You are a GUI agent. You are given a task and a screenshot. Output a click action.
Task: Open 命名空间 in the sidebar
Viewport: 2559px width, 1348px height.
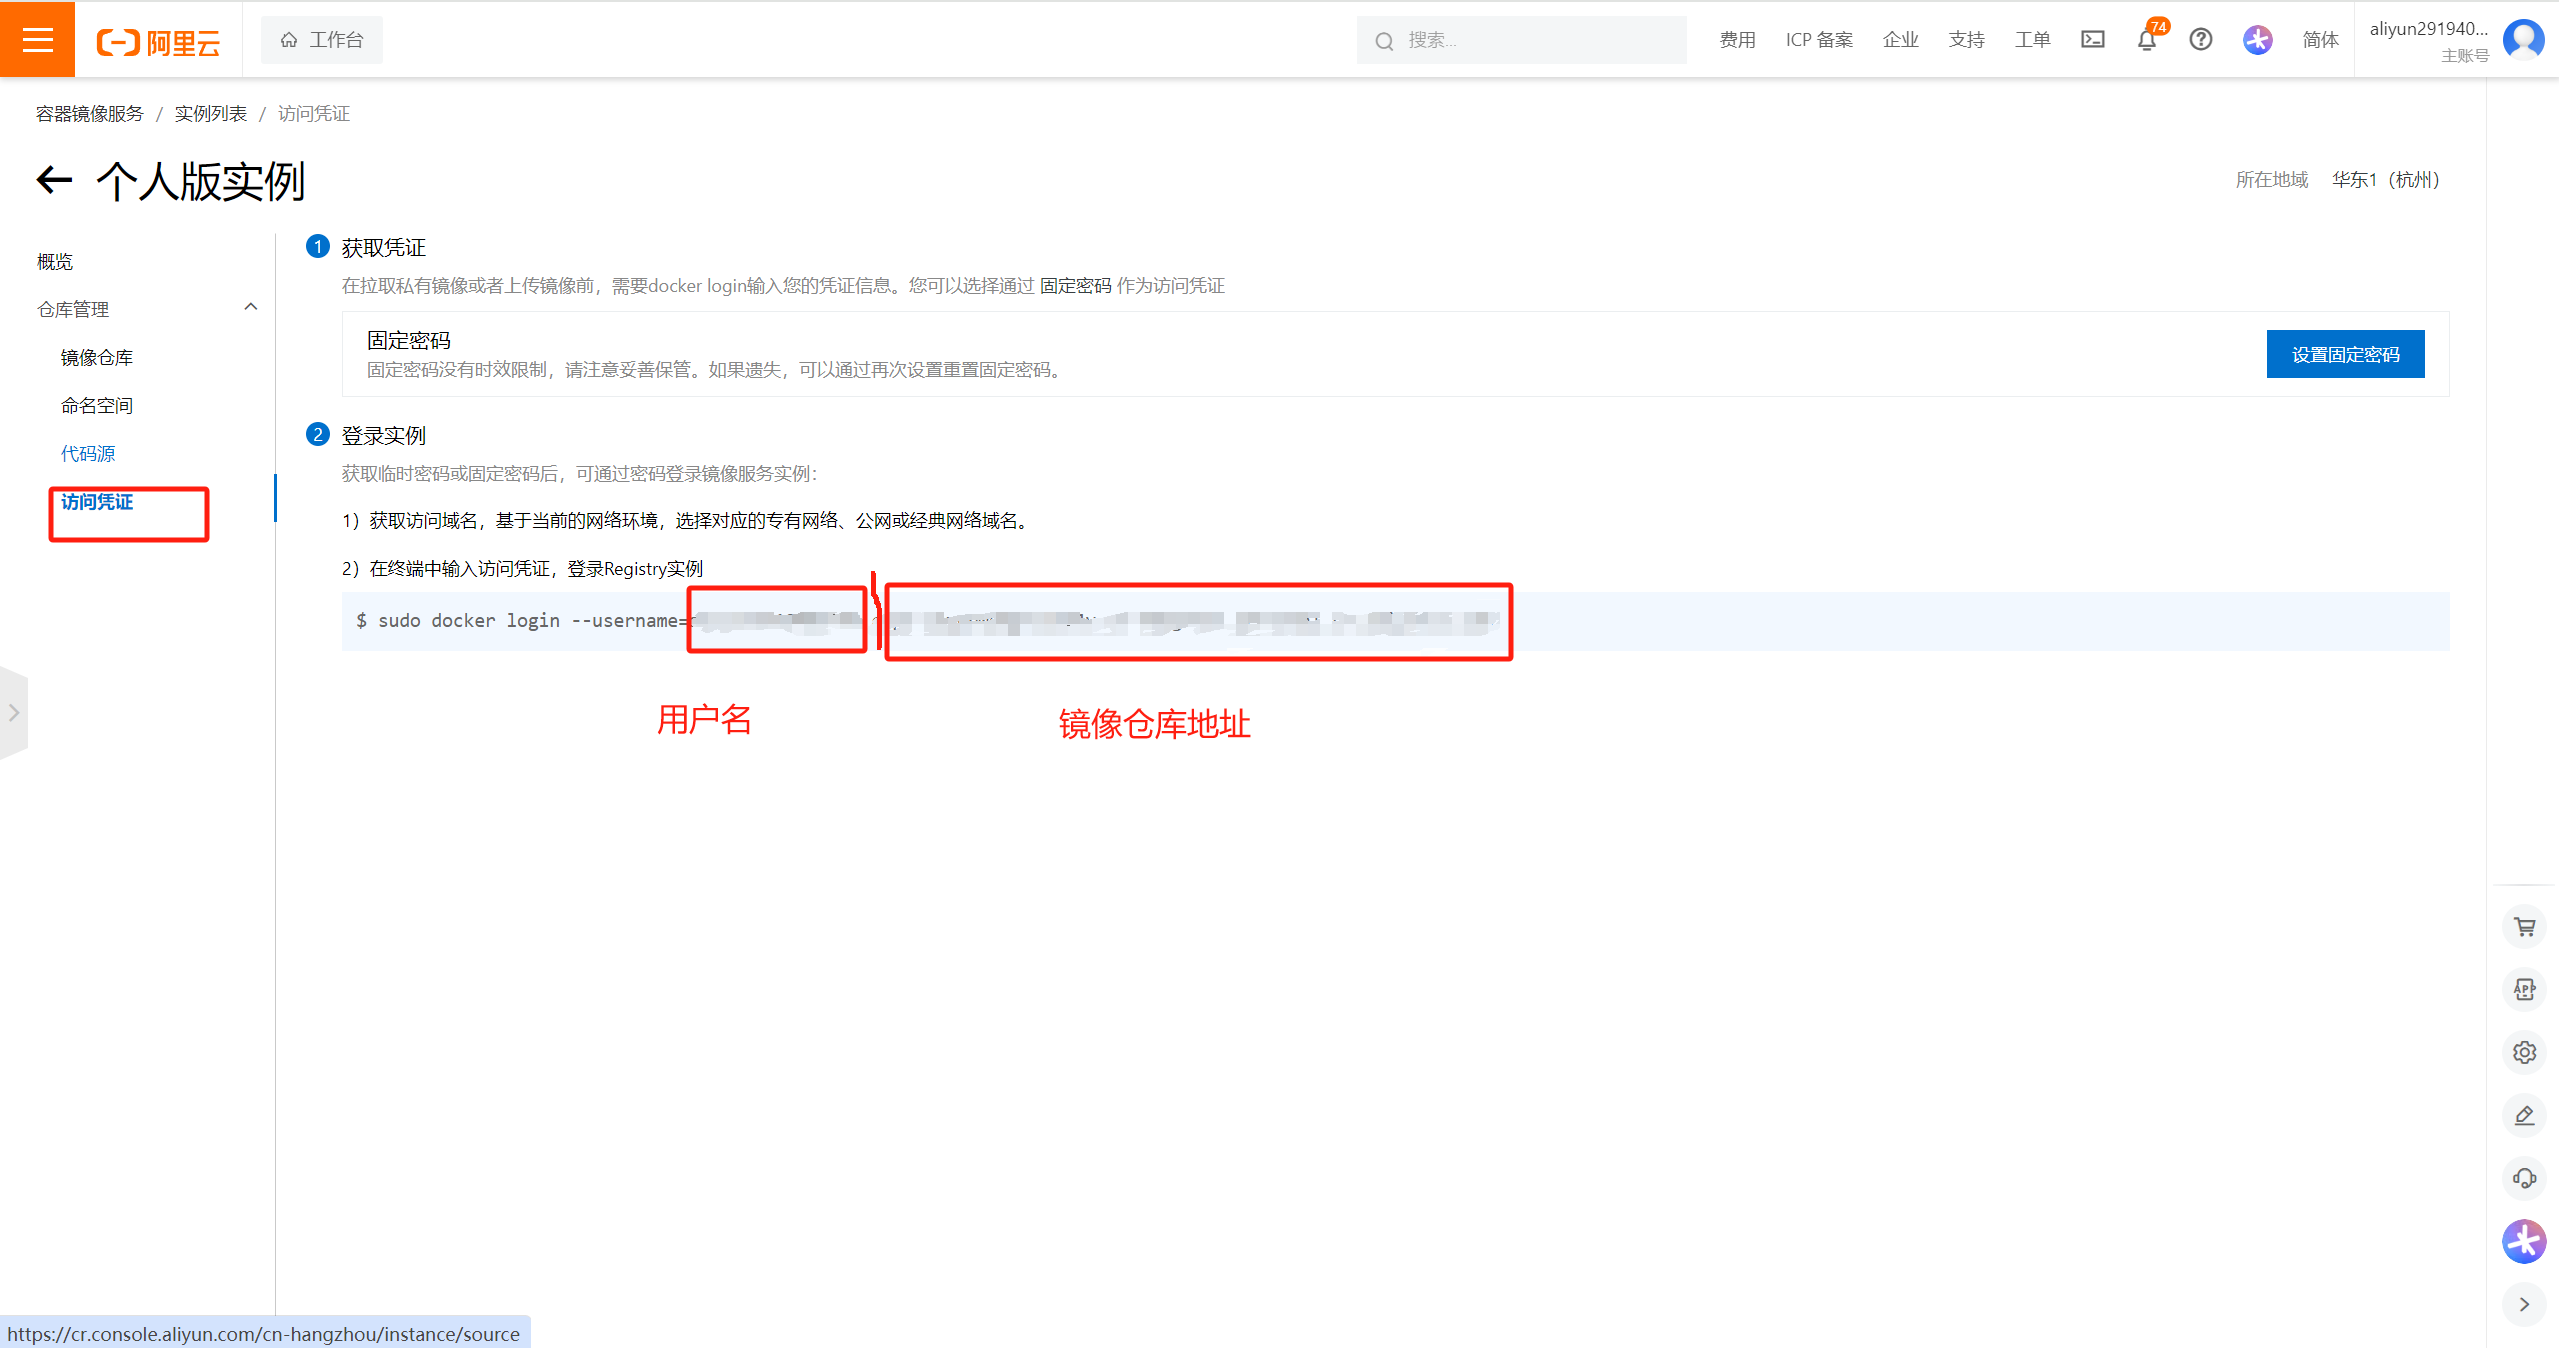pos(97,406)
